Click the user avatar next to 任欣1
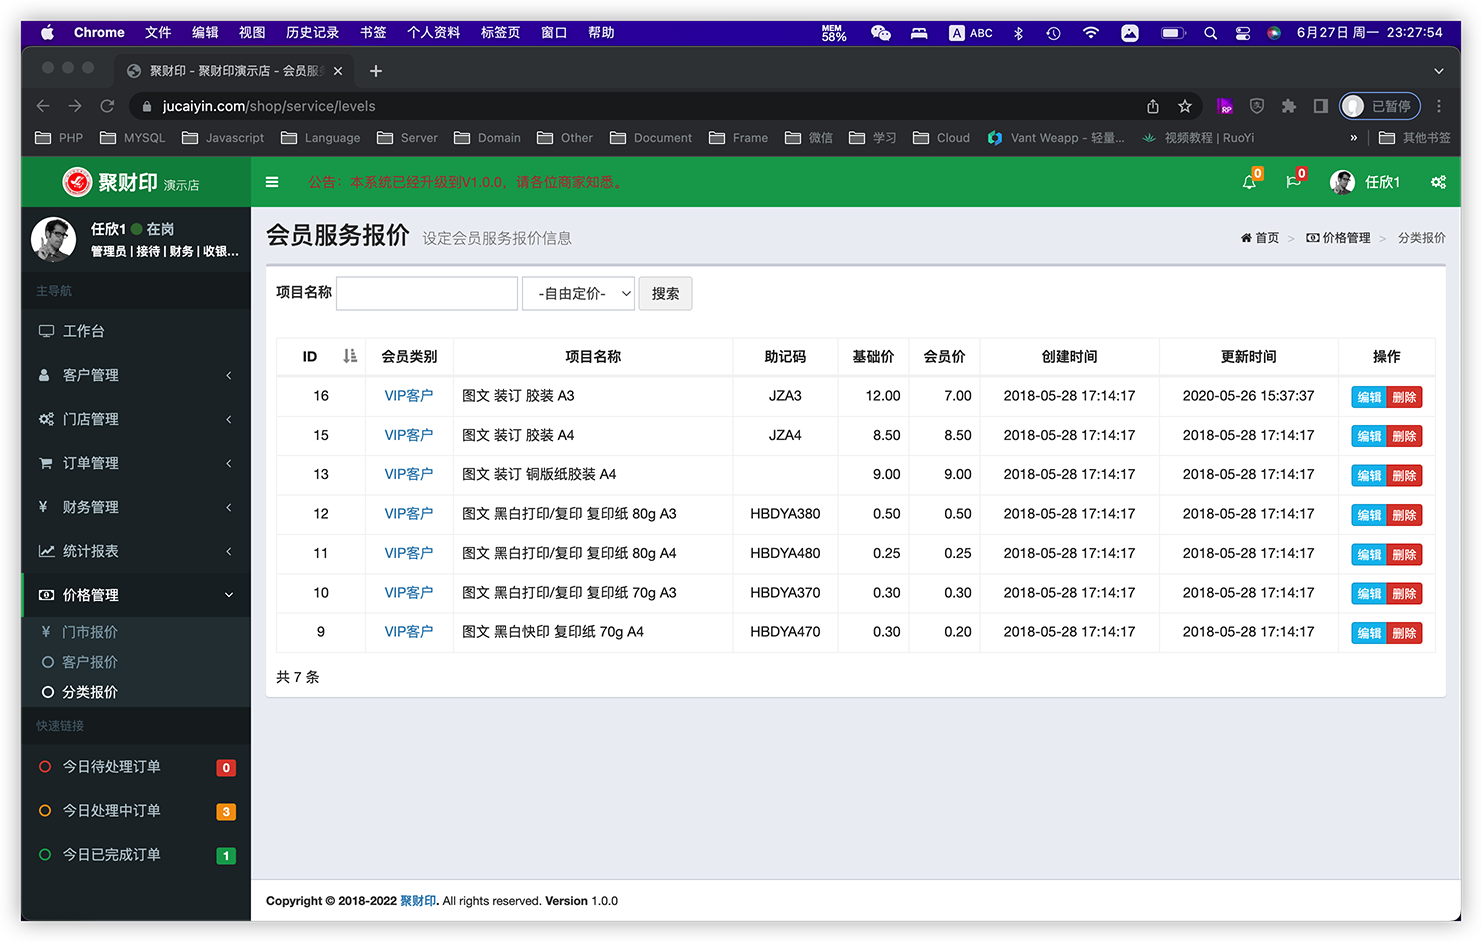 1342,182
